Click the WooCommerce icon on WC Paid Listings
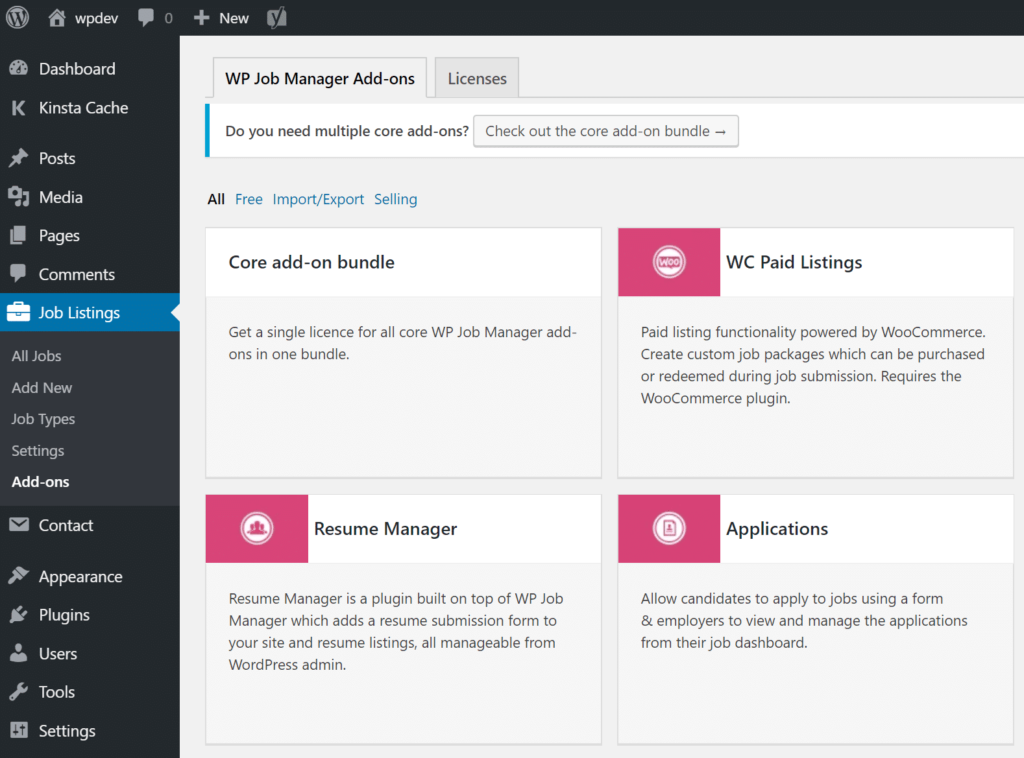This screenshot has height=758, width=1024. click(669, 262)
